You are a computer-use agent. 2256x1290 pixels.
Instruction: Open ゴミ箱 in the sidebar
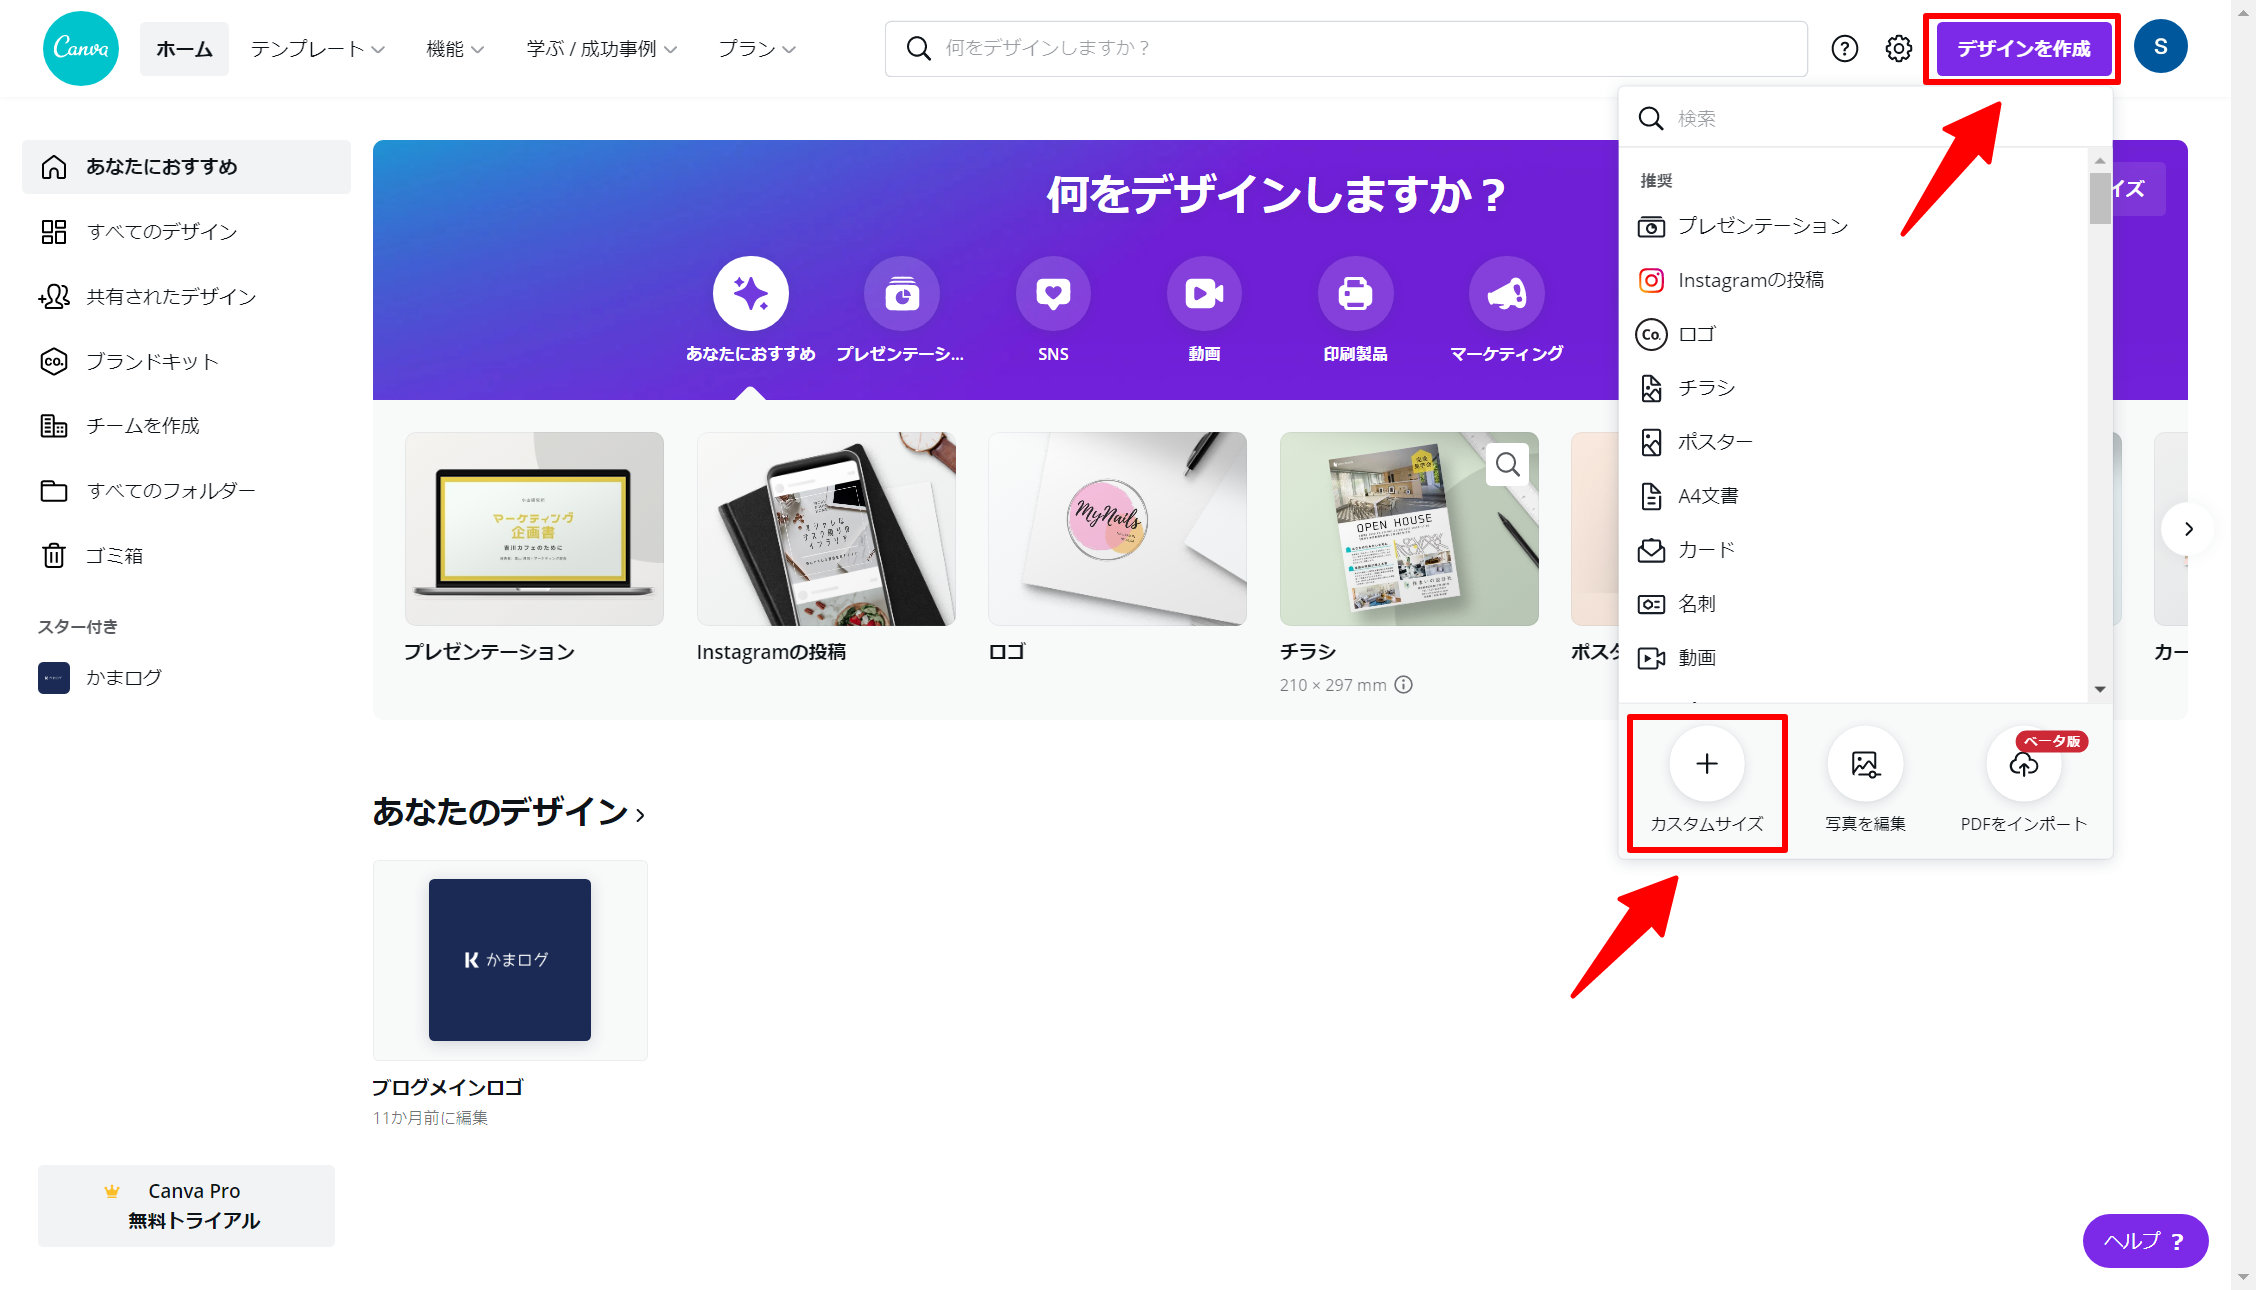coord(186,555)
